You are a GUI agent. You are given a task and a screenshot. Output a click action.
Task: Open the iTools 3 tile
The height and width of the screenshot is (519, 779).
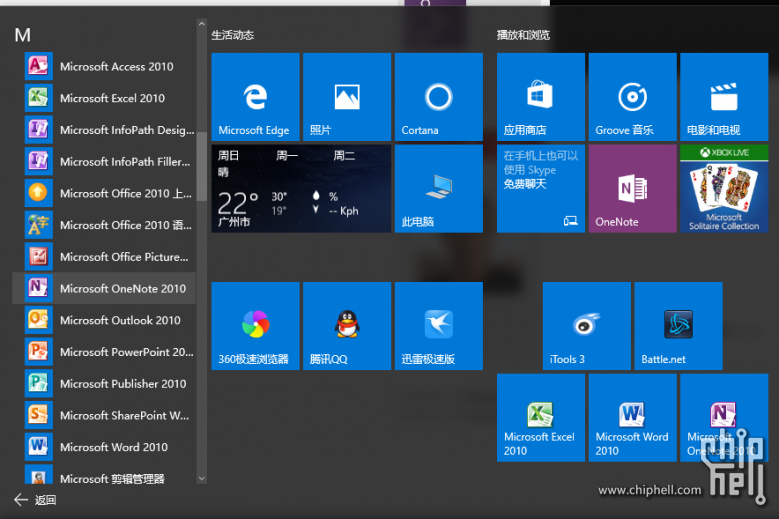click(x=587, y=326)
